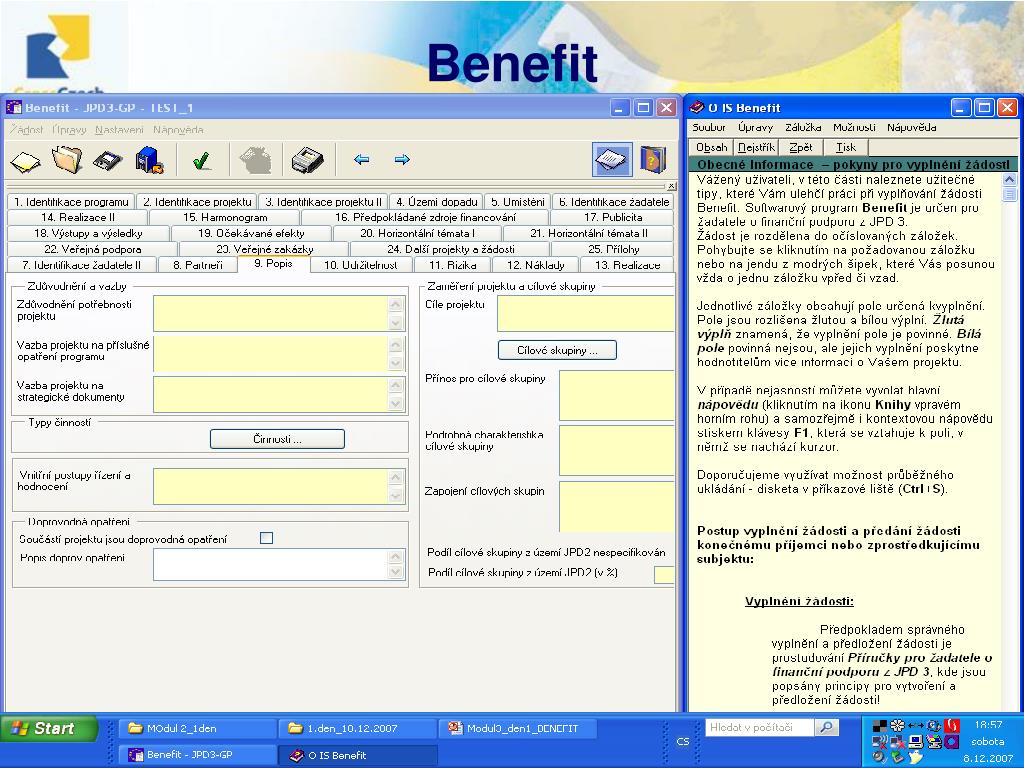
Task: Click the Rejstřík button in help window
Action: pyautogui.click(x=756, y=148)
